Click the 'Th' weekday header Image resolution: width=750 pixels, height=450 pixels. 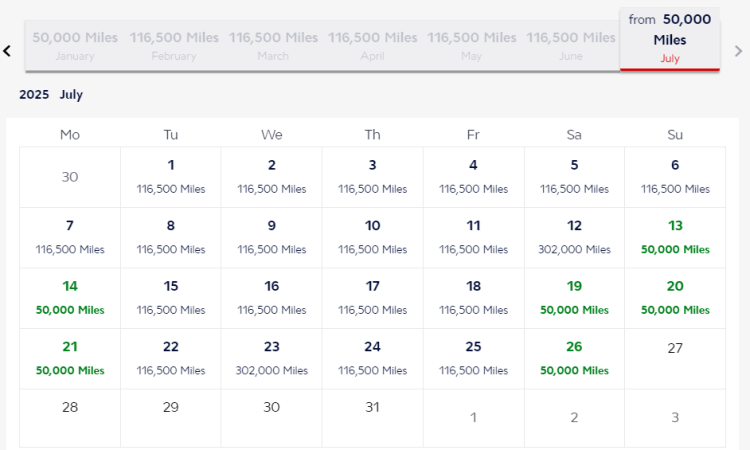(x=373, y=135)
